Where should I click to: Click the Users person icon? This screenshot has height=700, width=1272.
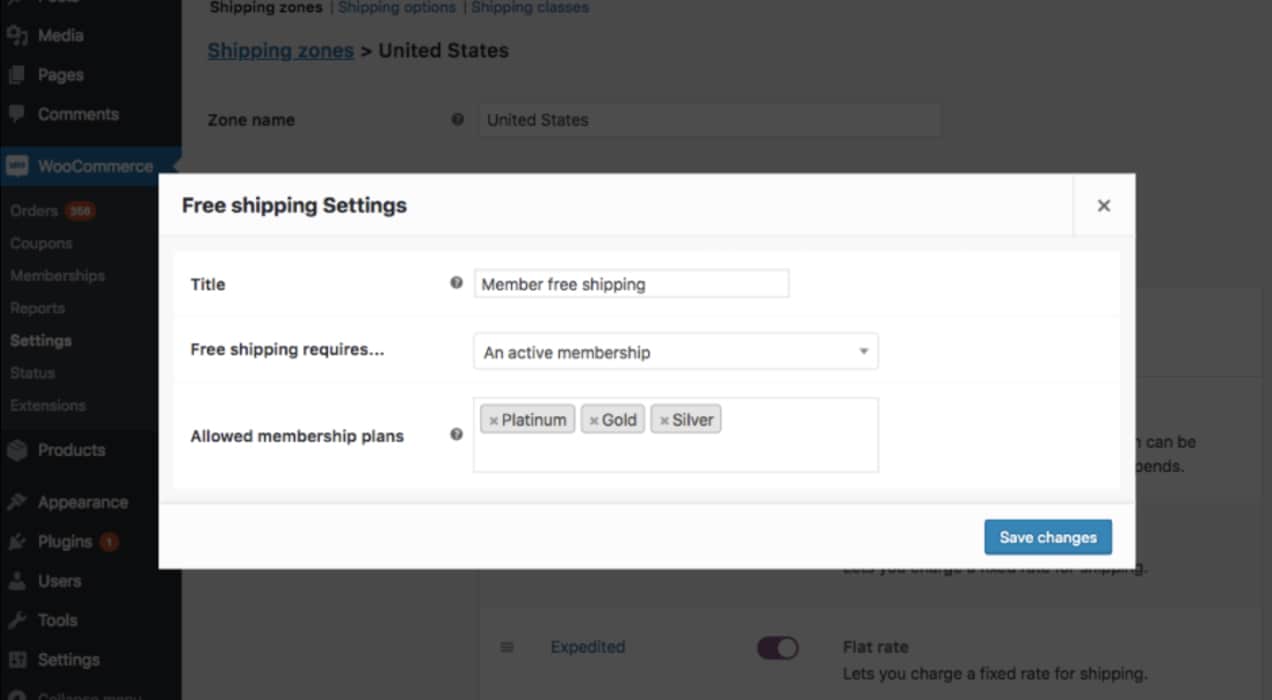(x=17, y=581)
